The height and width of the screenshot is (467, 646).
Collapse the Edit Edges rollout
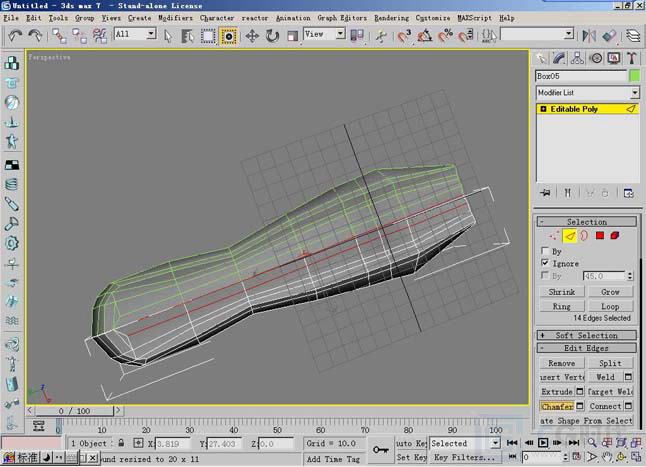click(586, 348)
